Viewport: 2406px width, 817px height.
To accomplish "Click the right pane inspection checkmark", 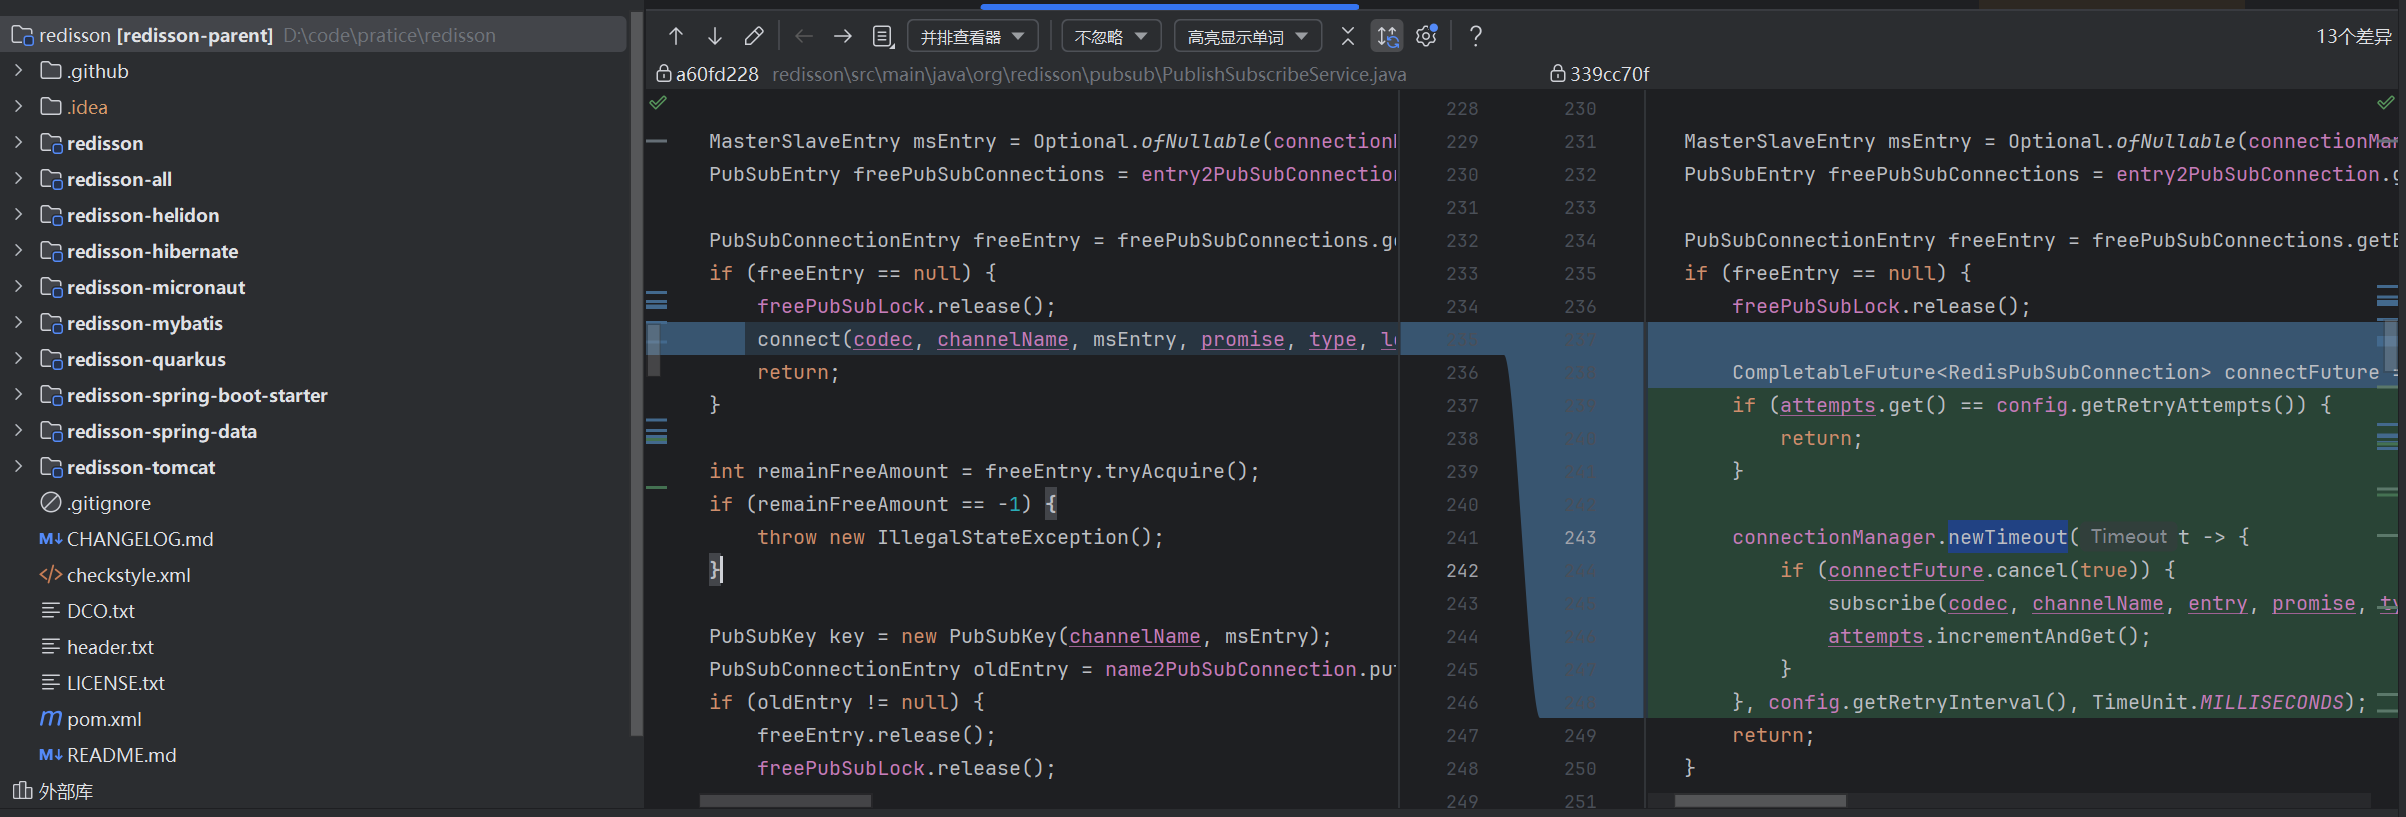I will click(2386, 102).
